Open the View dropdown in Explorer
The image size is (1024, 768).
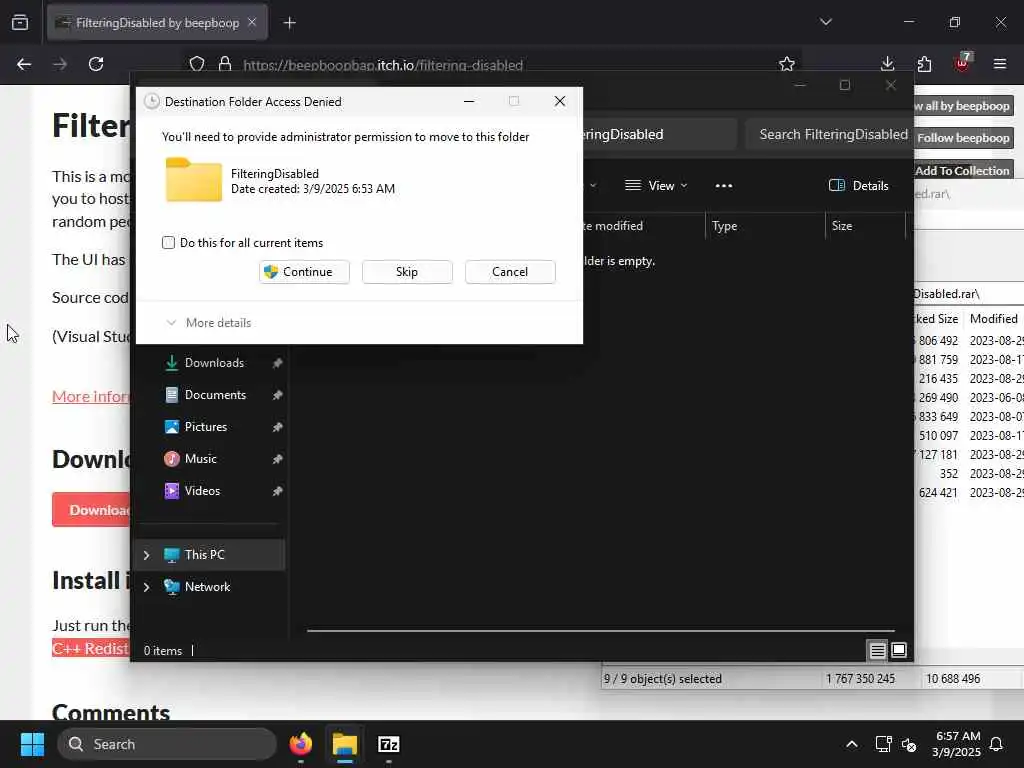[656, 186]
